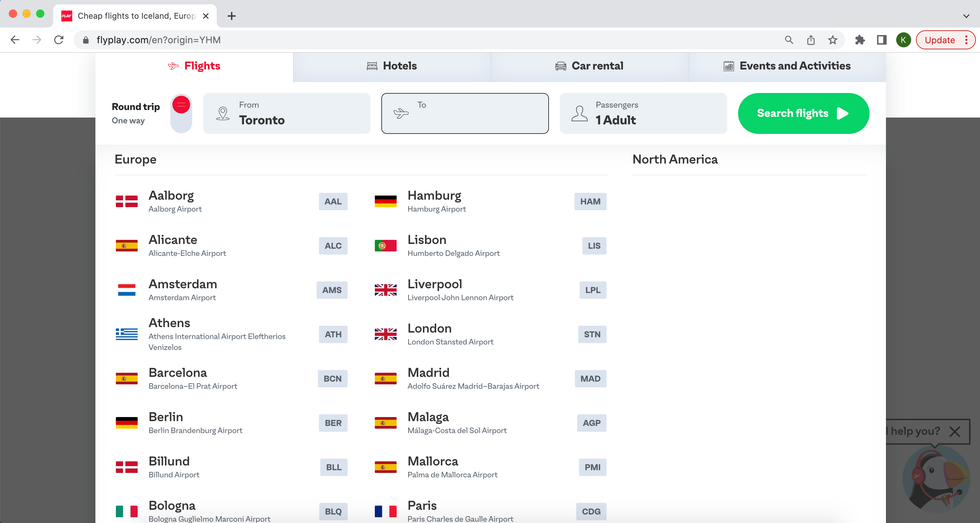Select Billund destination
This screenshot has height=523, width=980.
click(231, 467)
